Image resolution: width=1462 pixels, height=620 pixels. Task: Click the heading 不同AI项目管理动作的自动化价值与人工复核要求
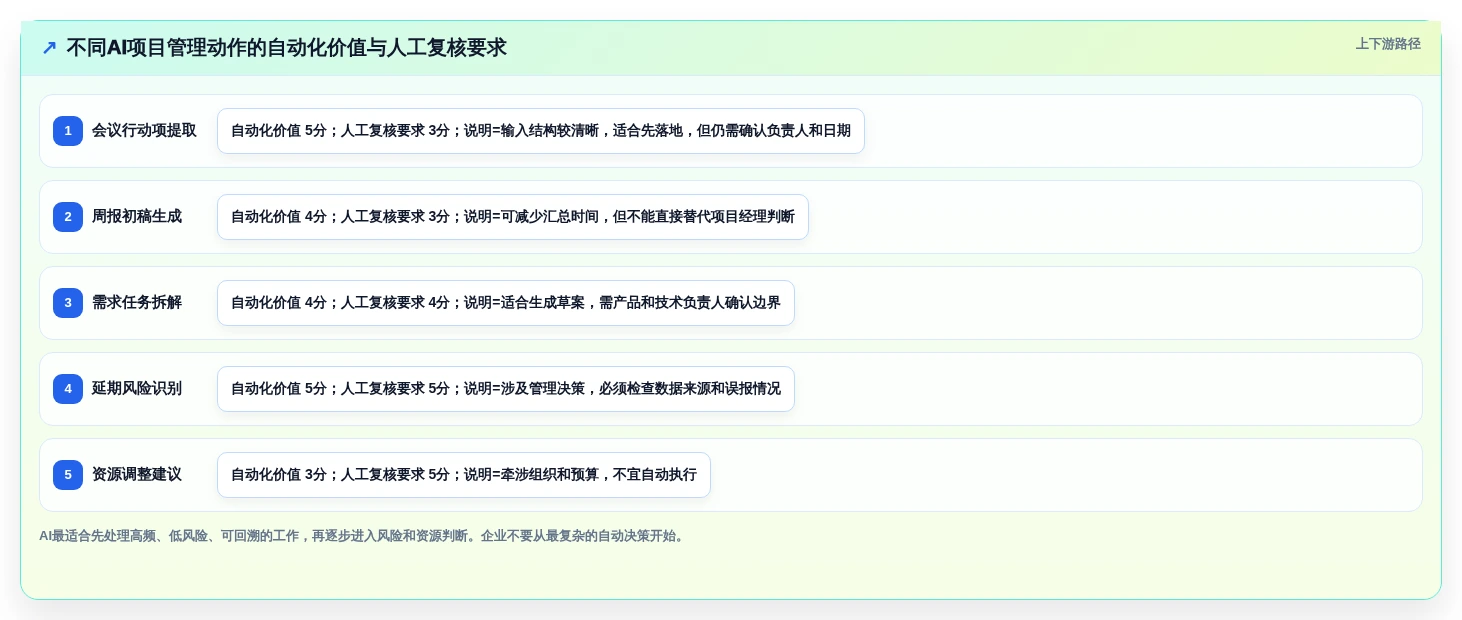[x=286, y=47]
